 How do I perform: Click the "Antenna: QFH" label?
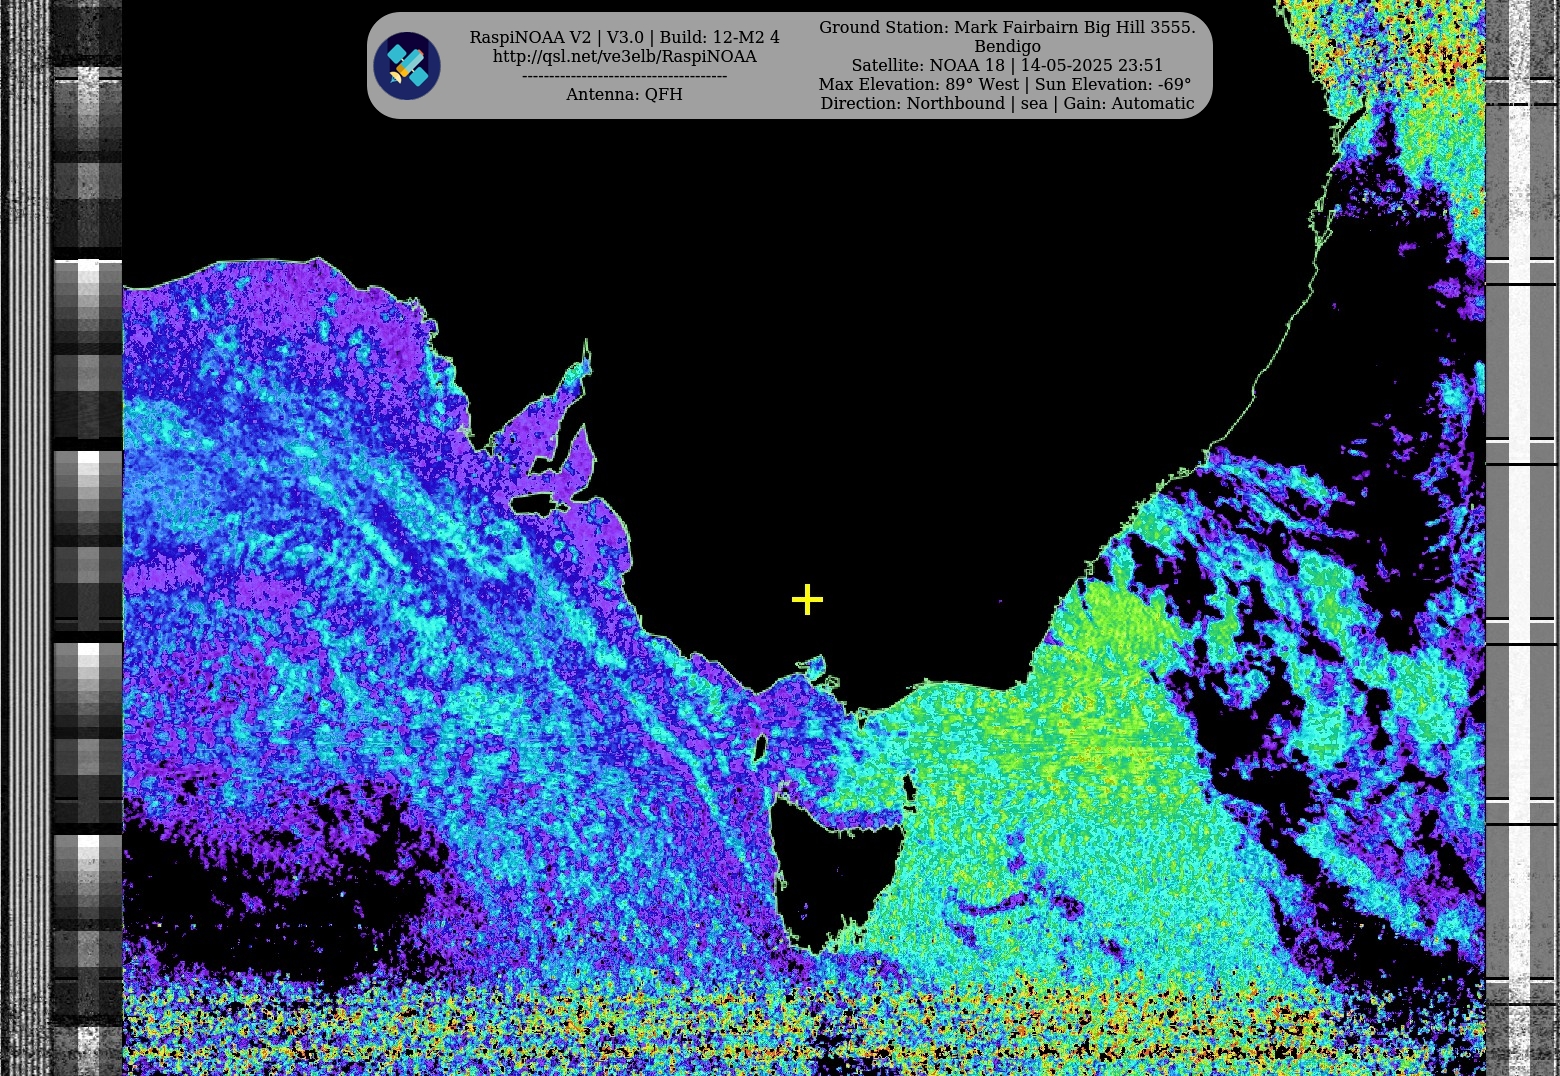coord(625,94)
